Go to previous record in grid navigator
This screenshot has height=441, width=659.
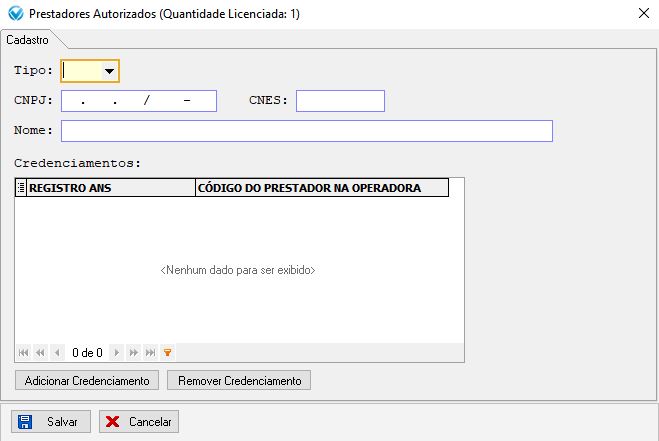57,352
